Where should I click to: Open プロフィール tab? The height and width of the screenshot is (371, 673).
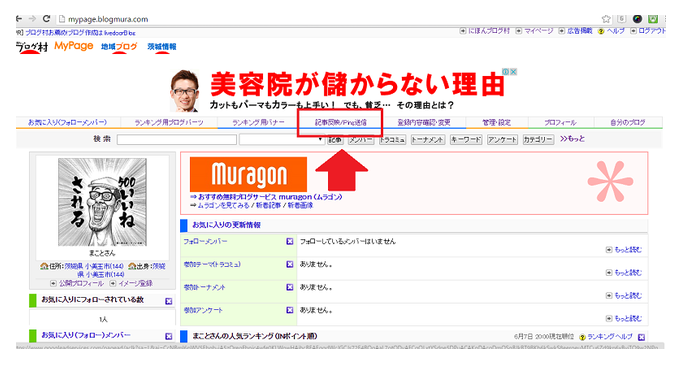560,122
